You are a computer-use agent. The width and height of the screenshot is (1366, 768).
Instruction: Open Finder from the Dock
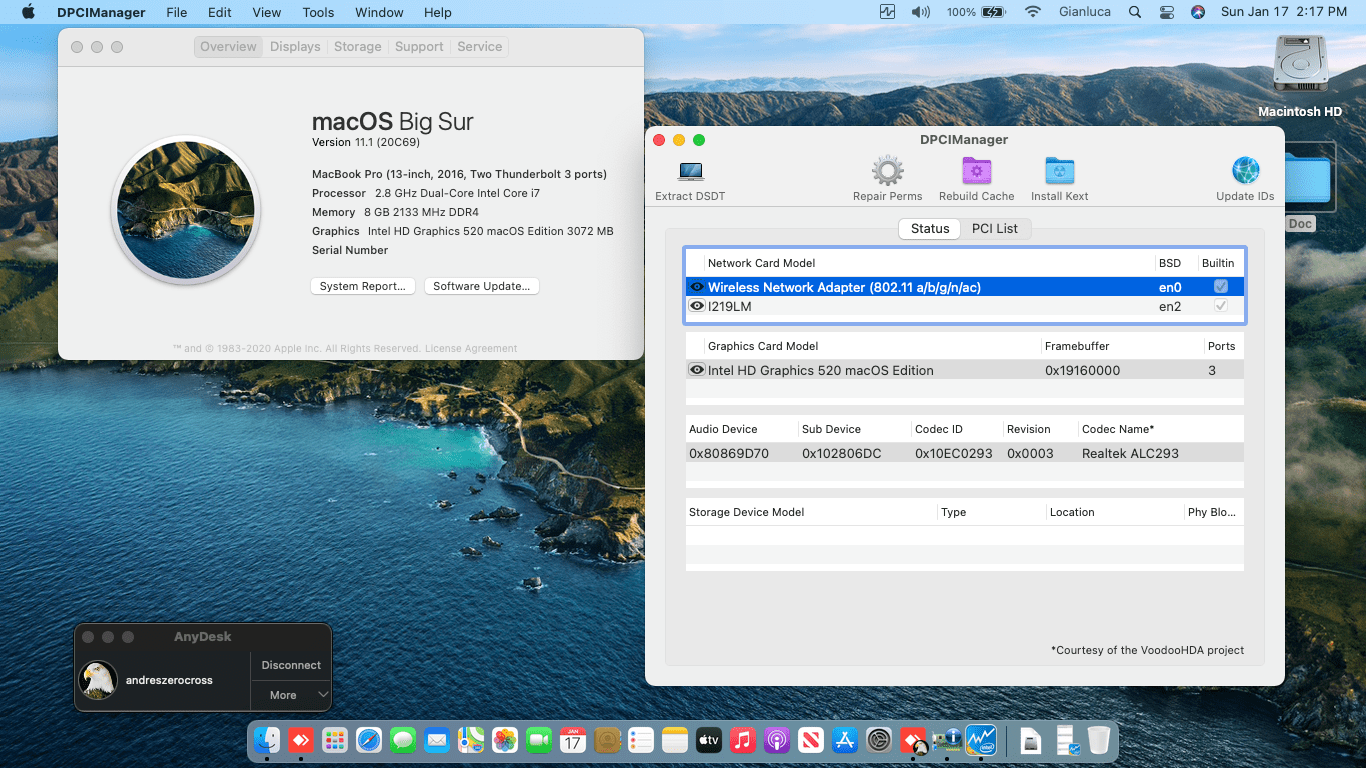click(x=267, y=740)
